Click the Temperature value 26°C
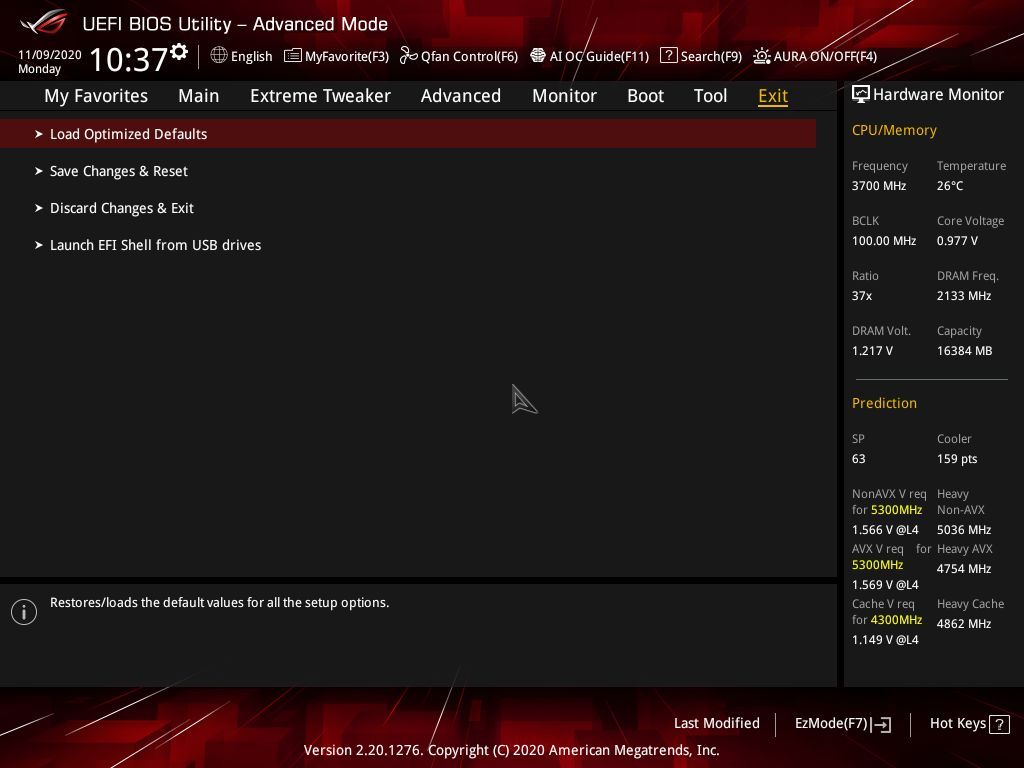 (x=950, y=186)
